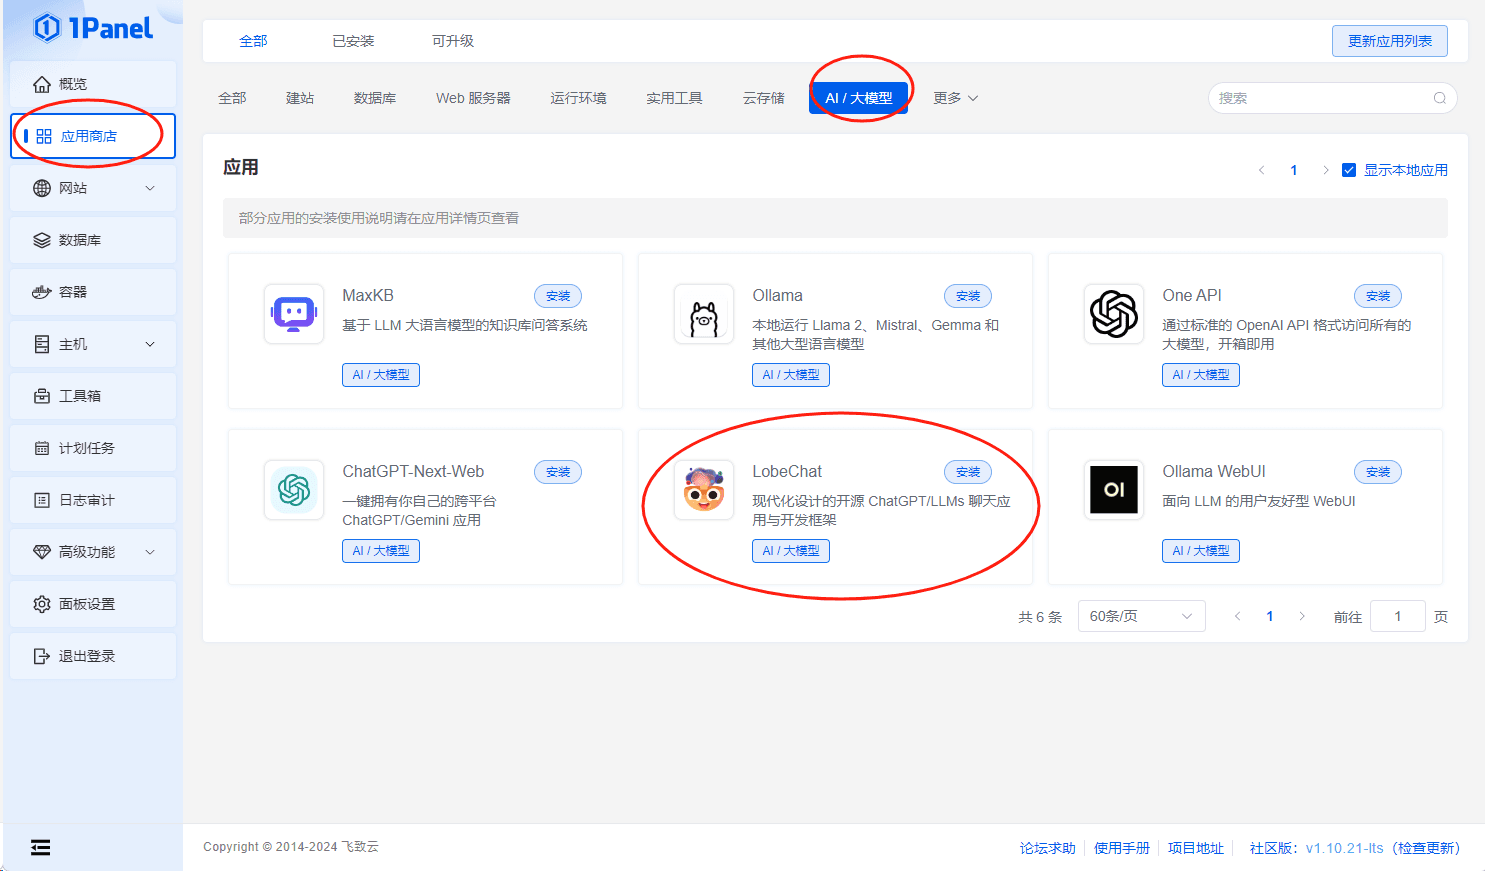Click the Ollama WebUI icon
Image resolution: width=1485 pixels, height=871 pixels.
[x=1113, y=490]
